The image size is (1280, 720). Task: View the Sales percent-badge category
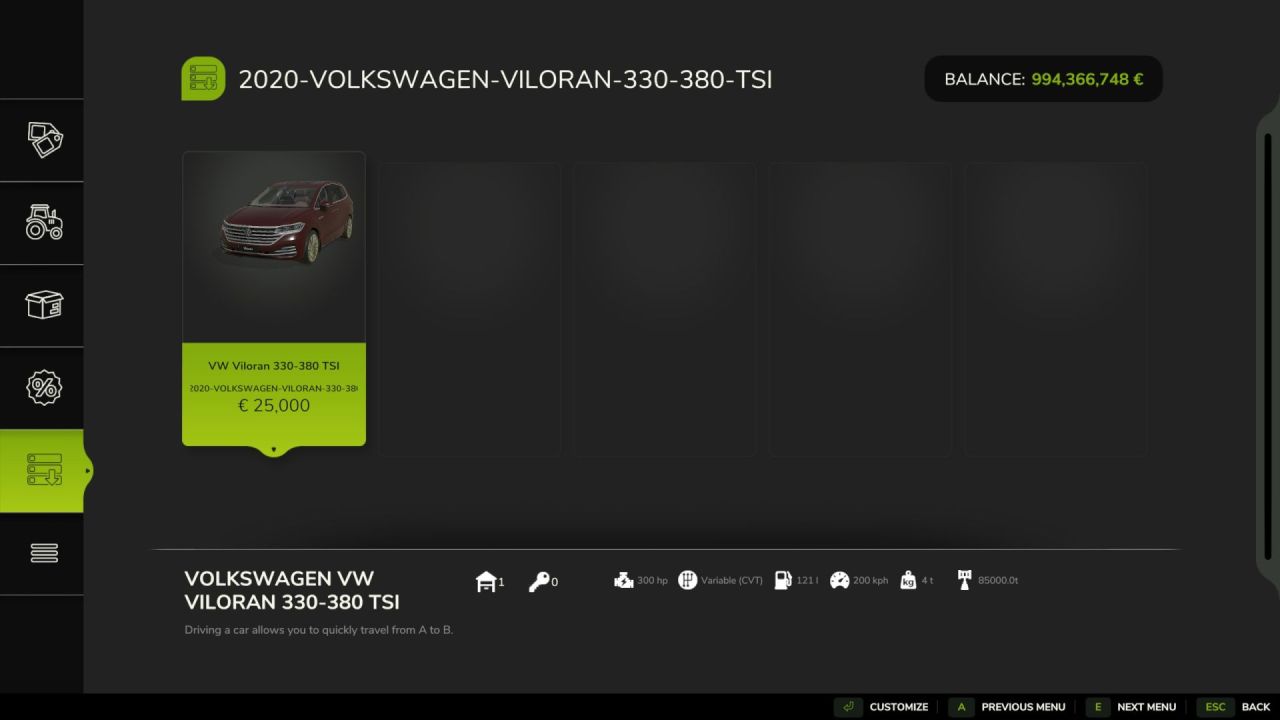click(42, 387)
